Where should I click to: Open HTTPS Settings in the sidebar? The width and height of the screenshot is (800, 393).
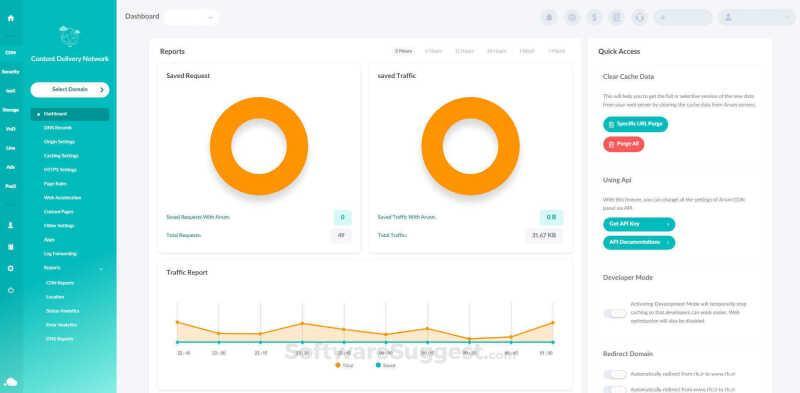click(60, 170)
